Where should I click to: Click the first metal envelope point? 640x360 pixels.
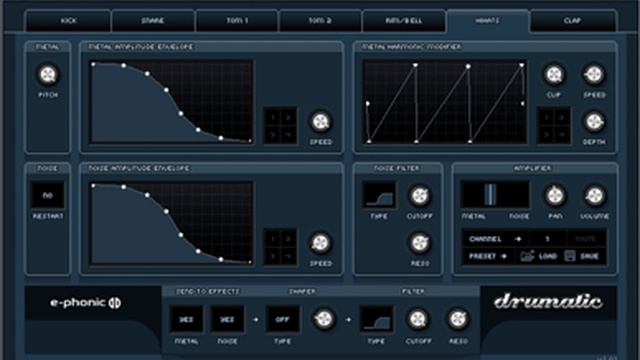pos(93,64)
